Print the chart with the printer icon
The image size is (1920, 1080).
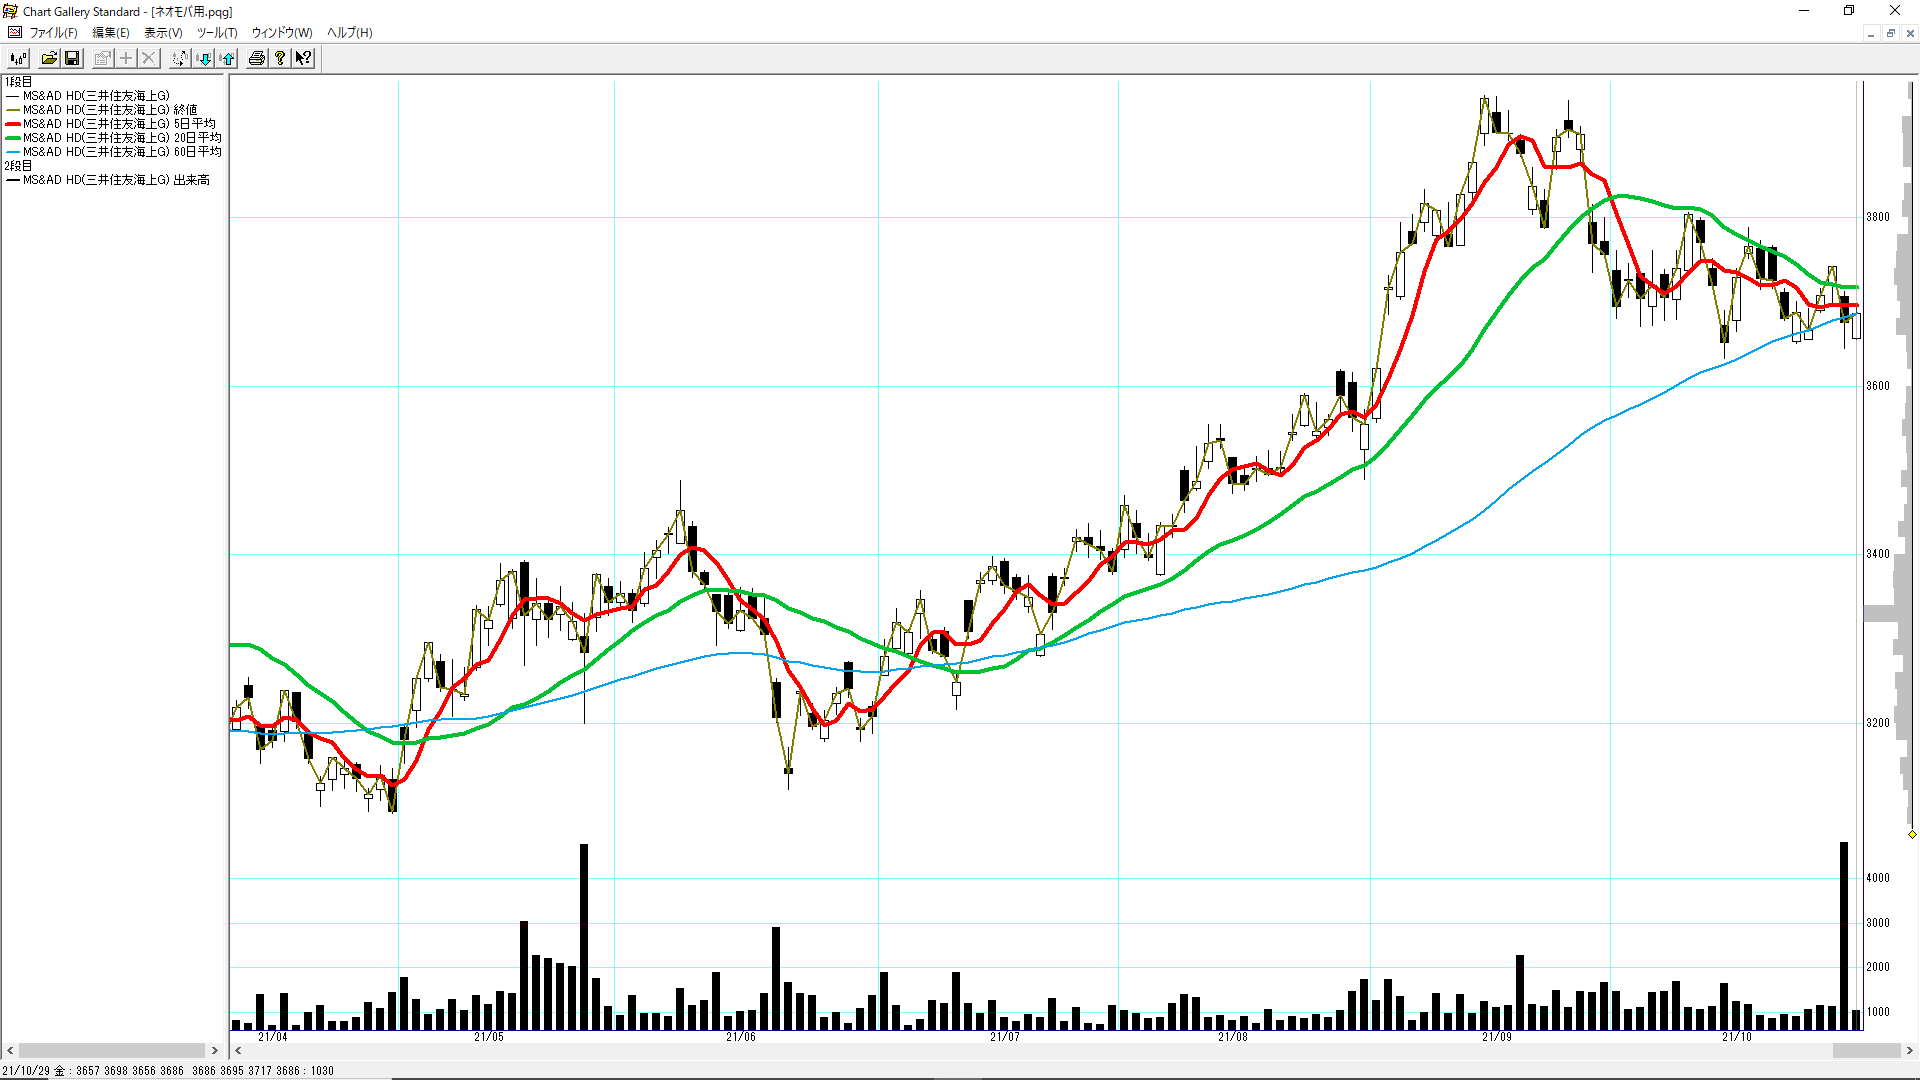point(257,58)
